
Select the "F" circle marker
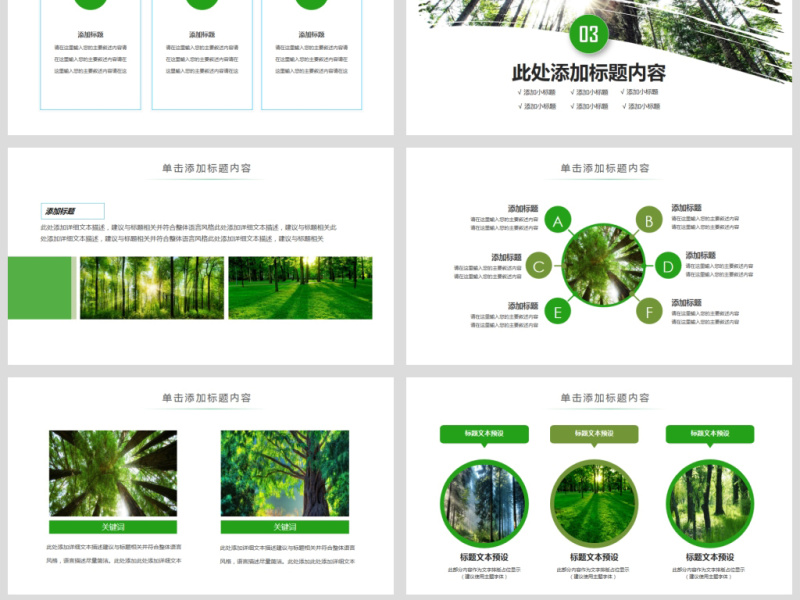coord(649,309)
